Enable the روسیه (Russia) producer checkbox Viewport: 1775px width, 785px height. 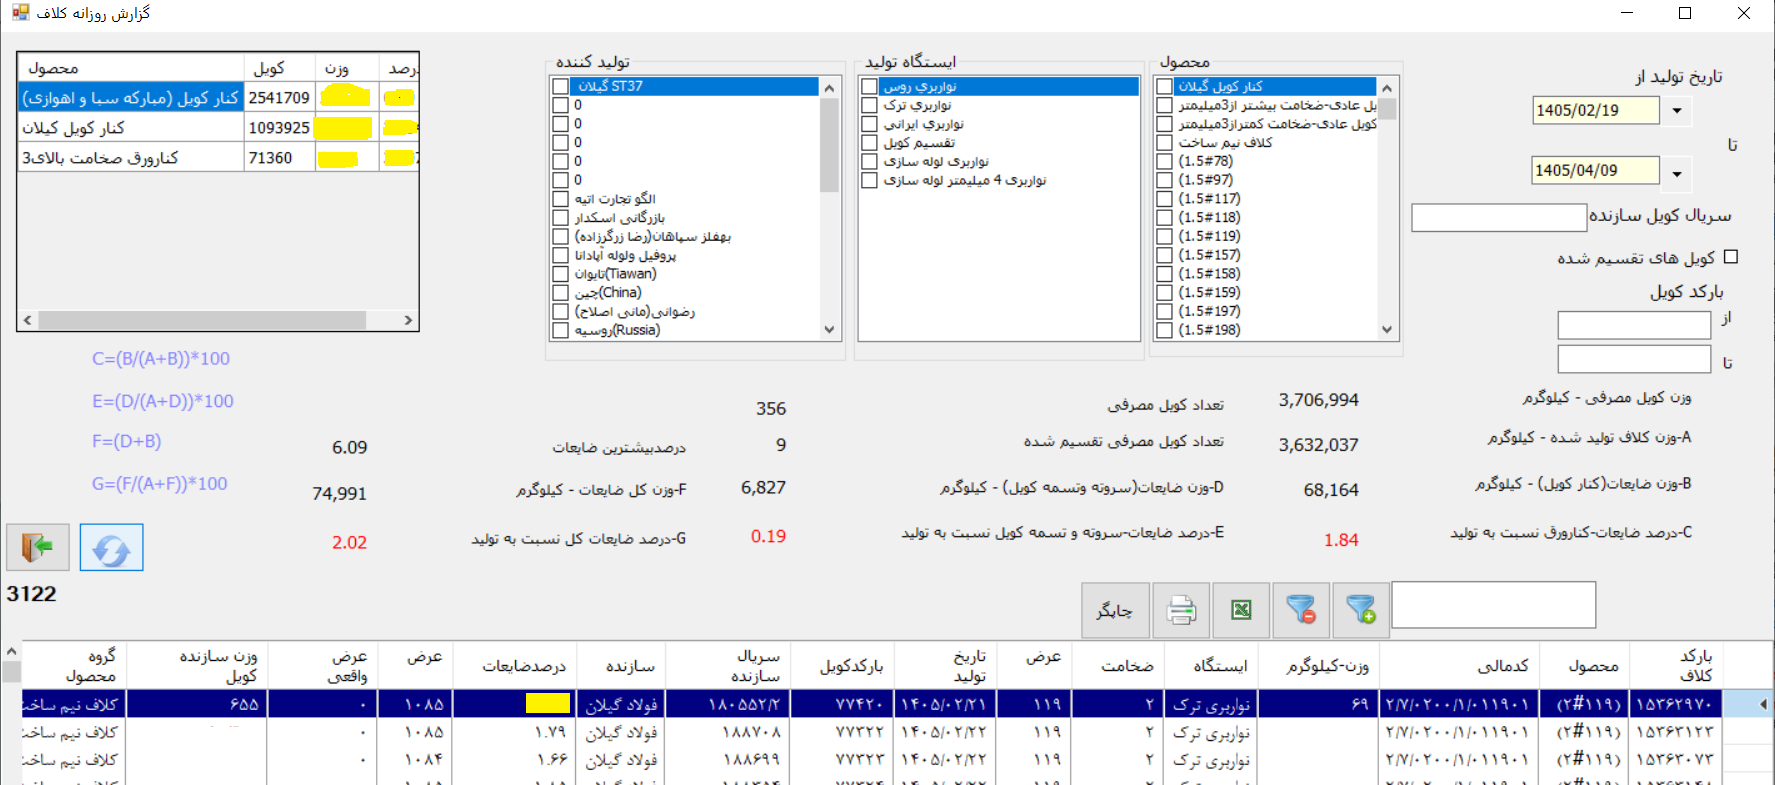pos(561,330)
